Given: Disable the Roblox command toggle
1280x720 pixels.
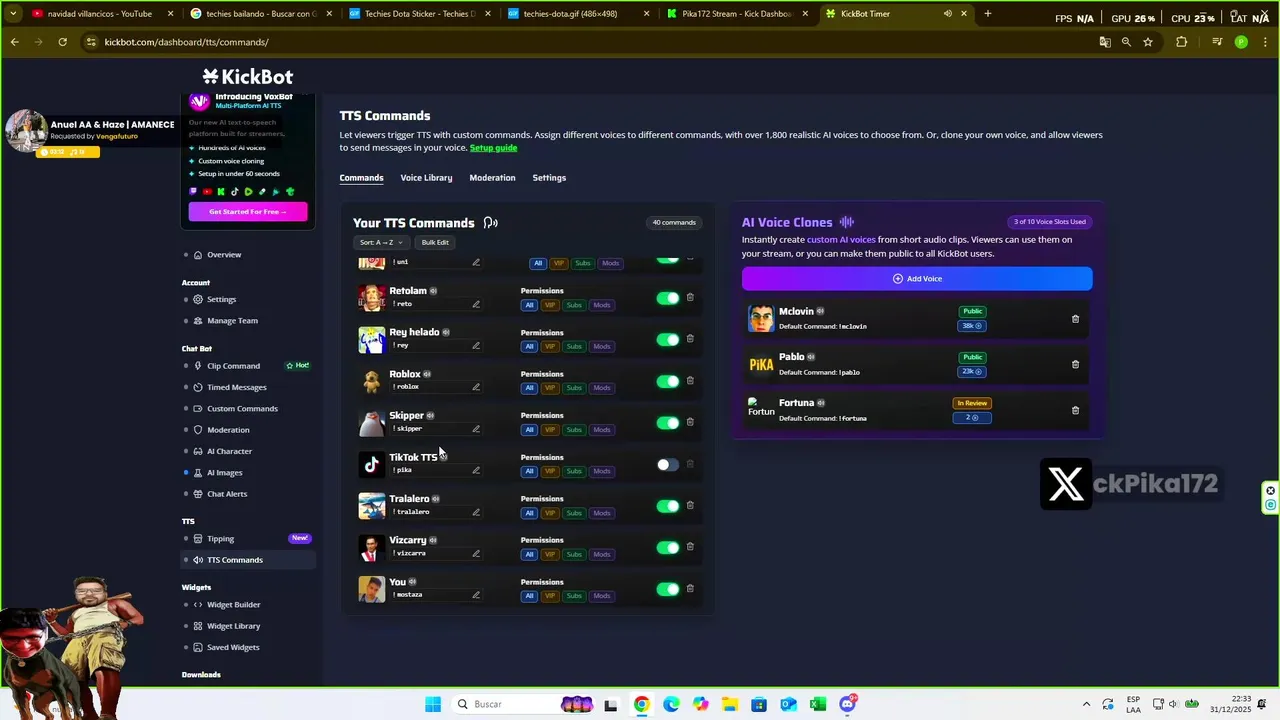Looking at the screenshot, I should point(667,381).
